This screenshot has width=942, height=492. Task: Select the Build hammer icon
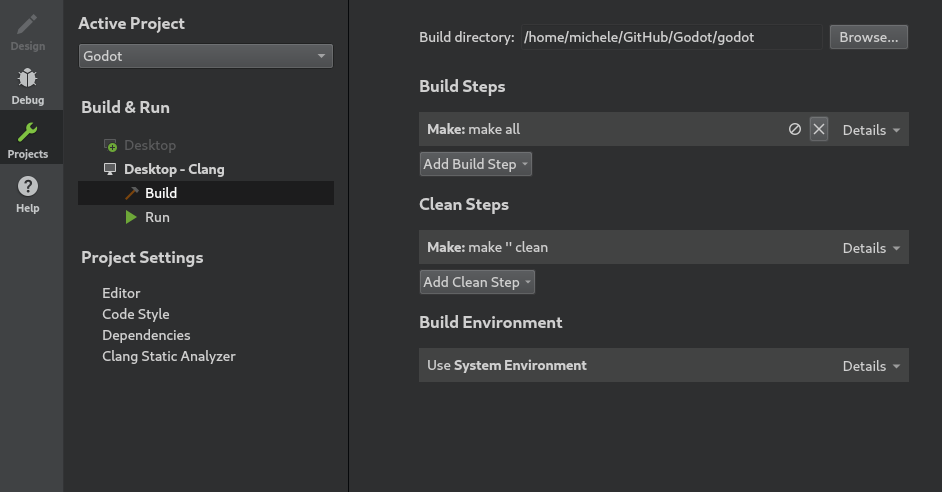coord(131,193)
